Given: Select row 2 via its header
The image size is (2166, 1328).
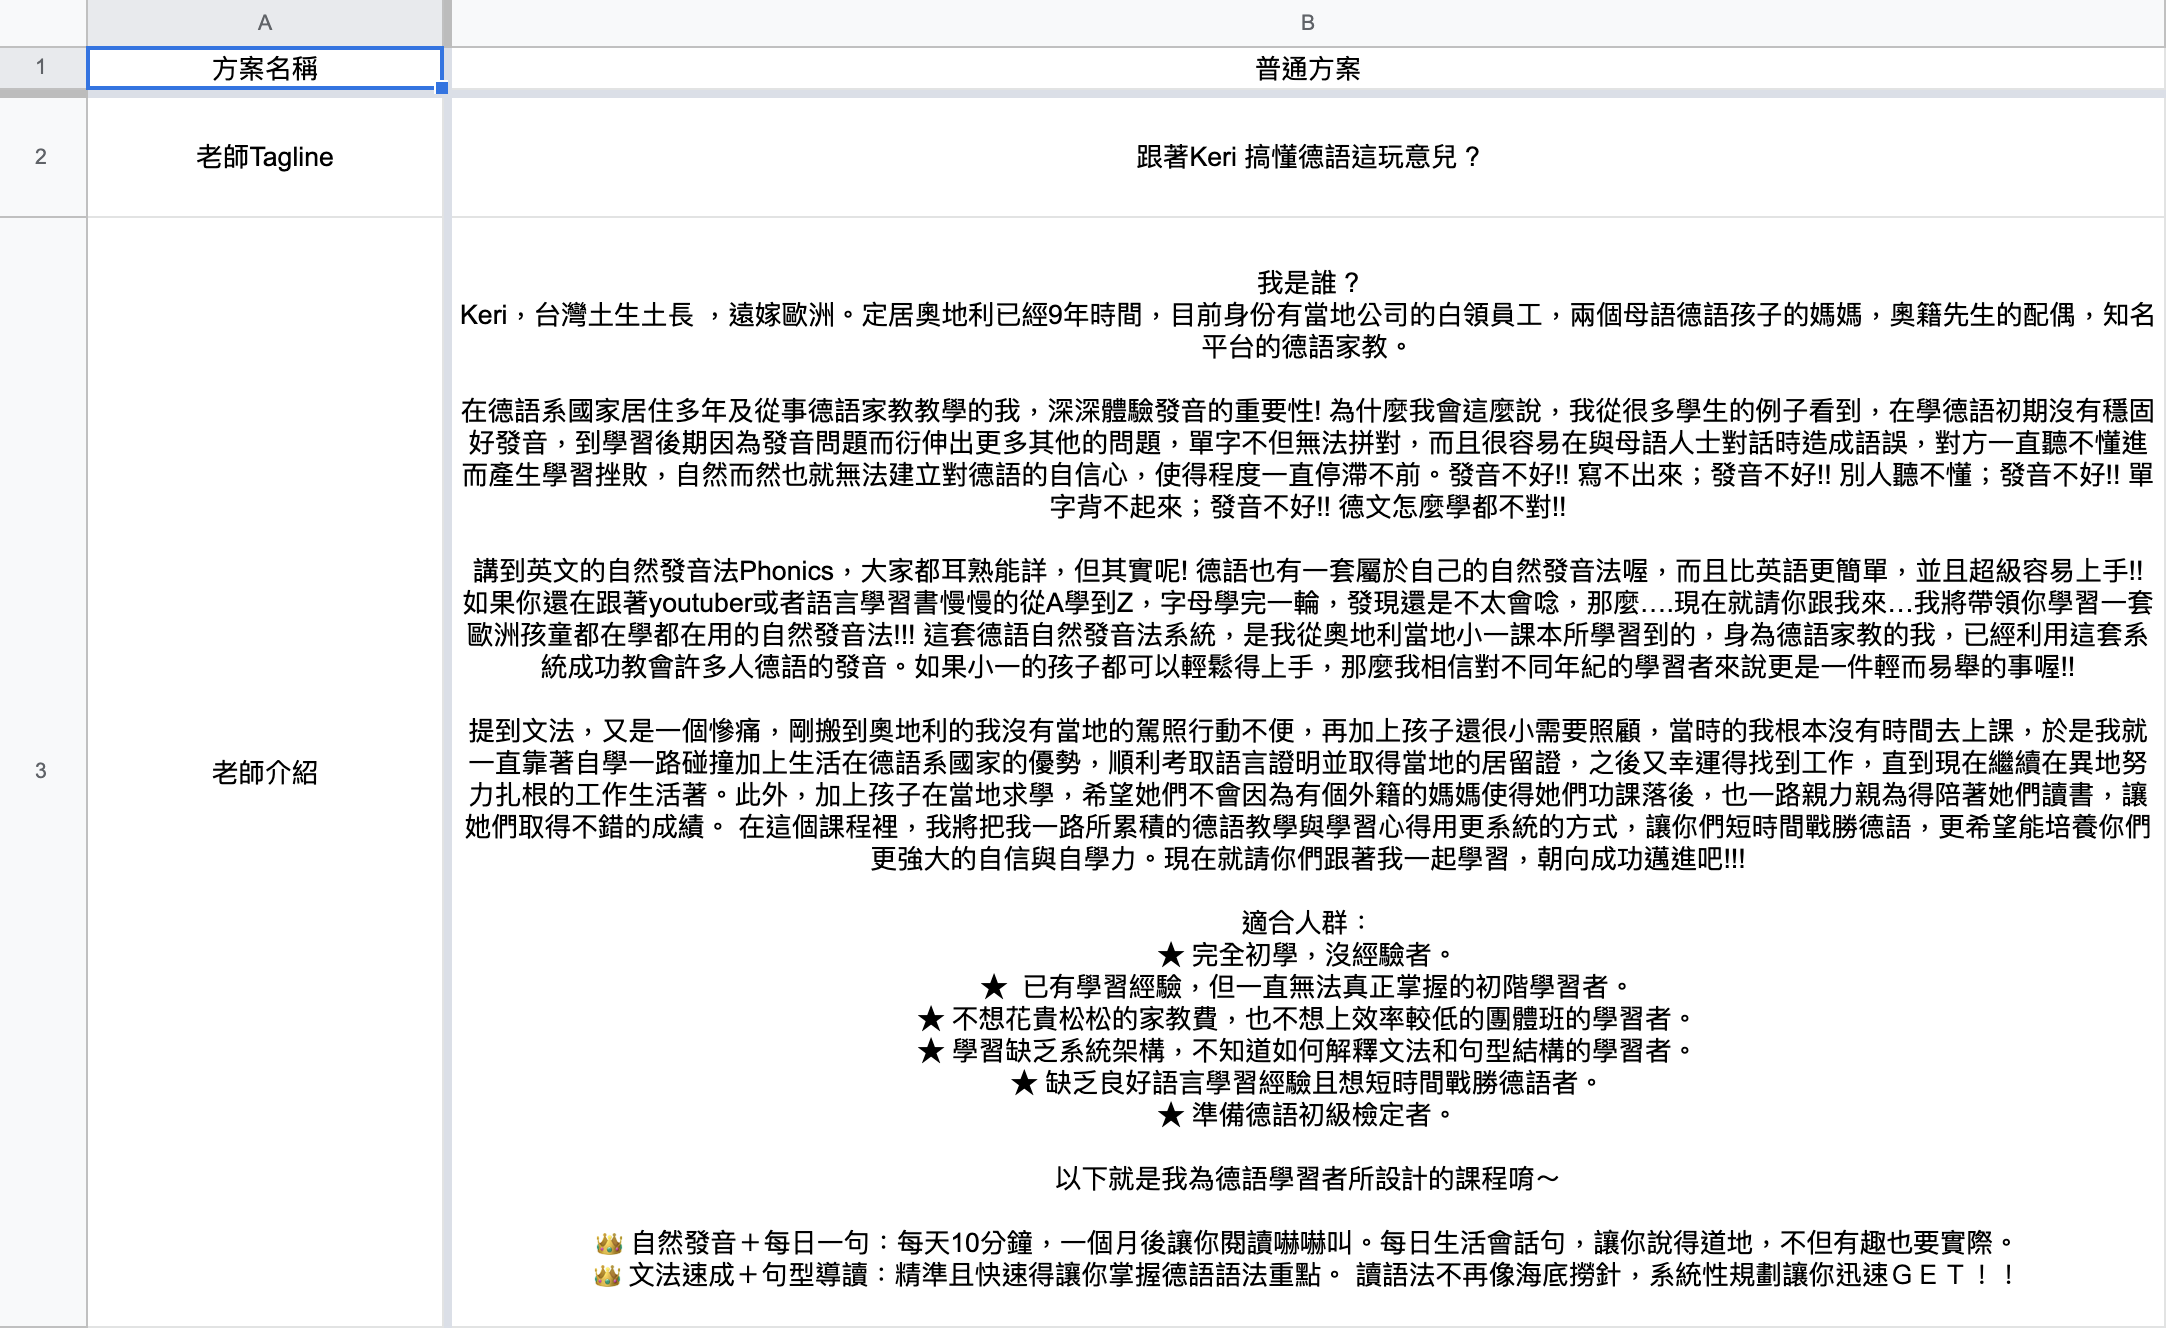Looking at the screenshot, I should [x=41, y=156].
